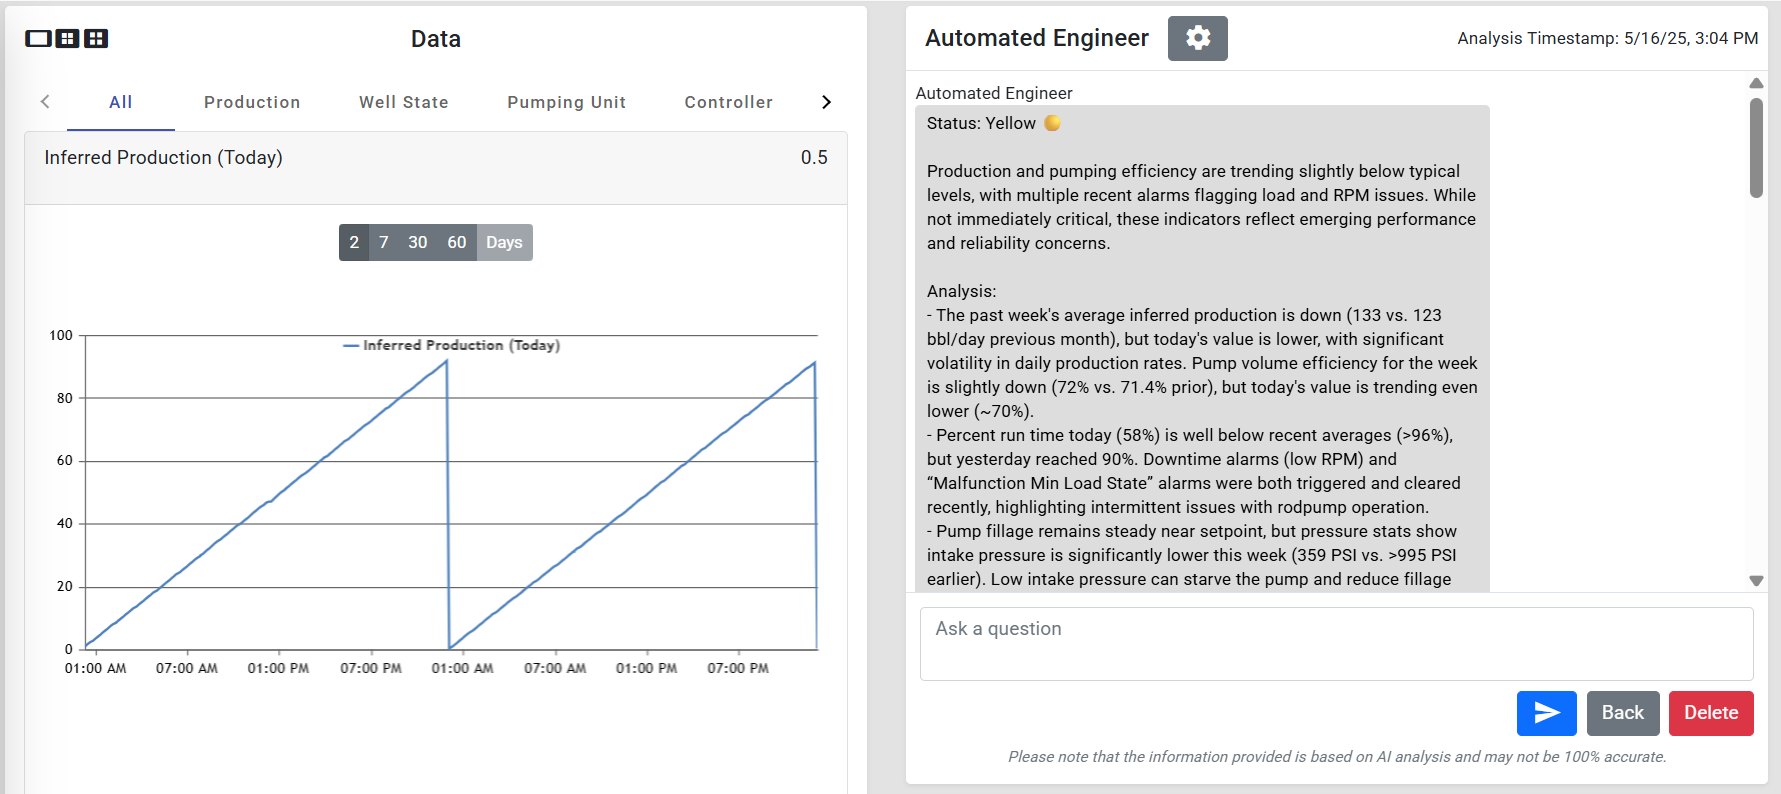Viewport: 1781px width, 794px height.
Task: Click the Days label beside range buttons
Action: click(504, 242)
